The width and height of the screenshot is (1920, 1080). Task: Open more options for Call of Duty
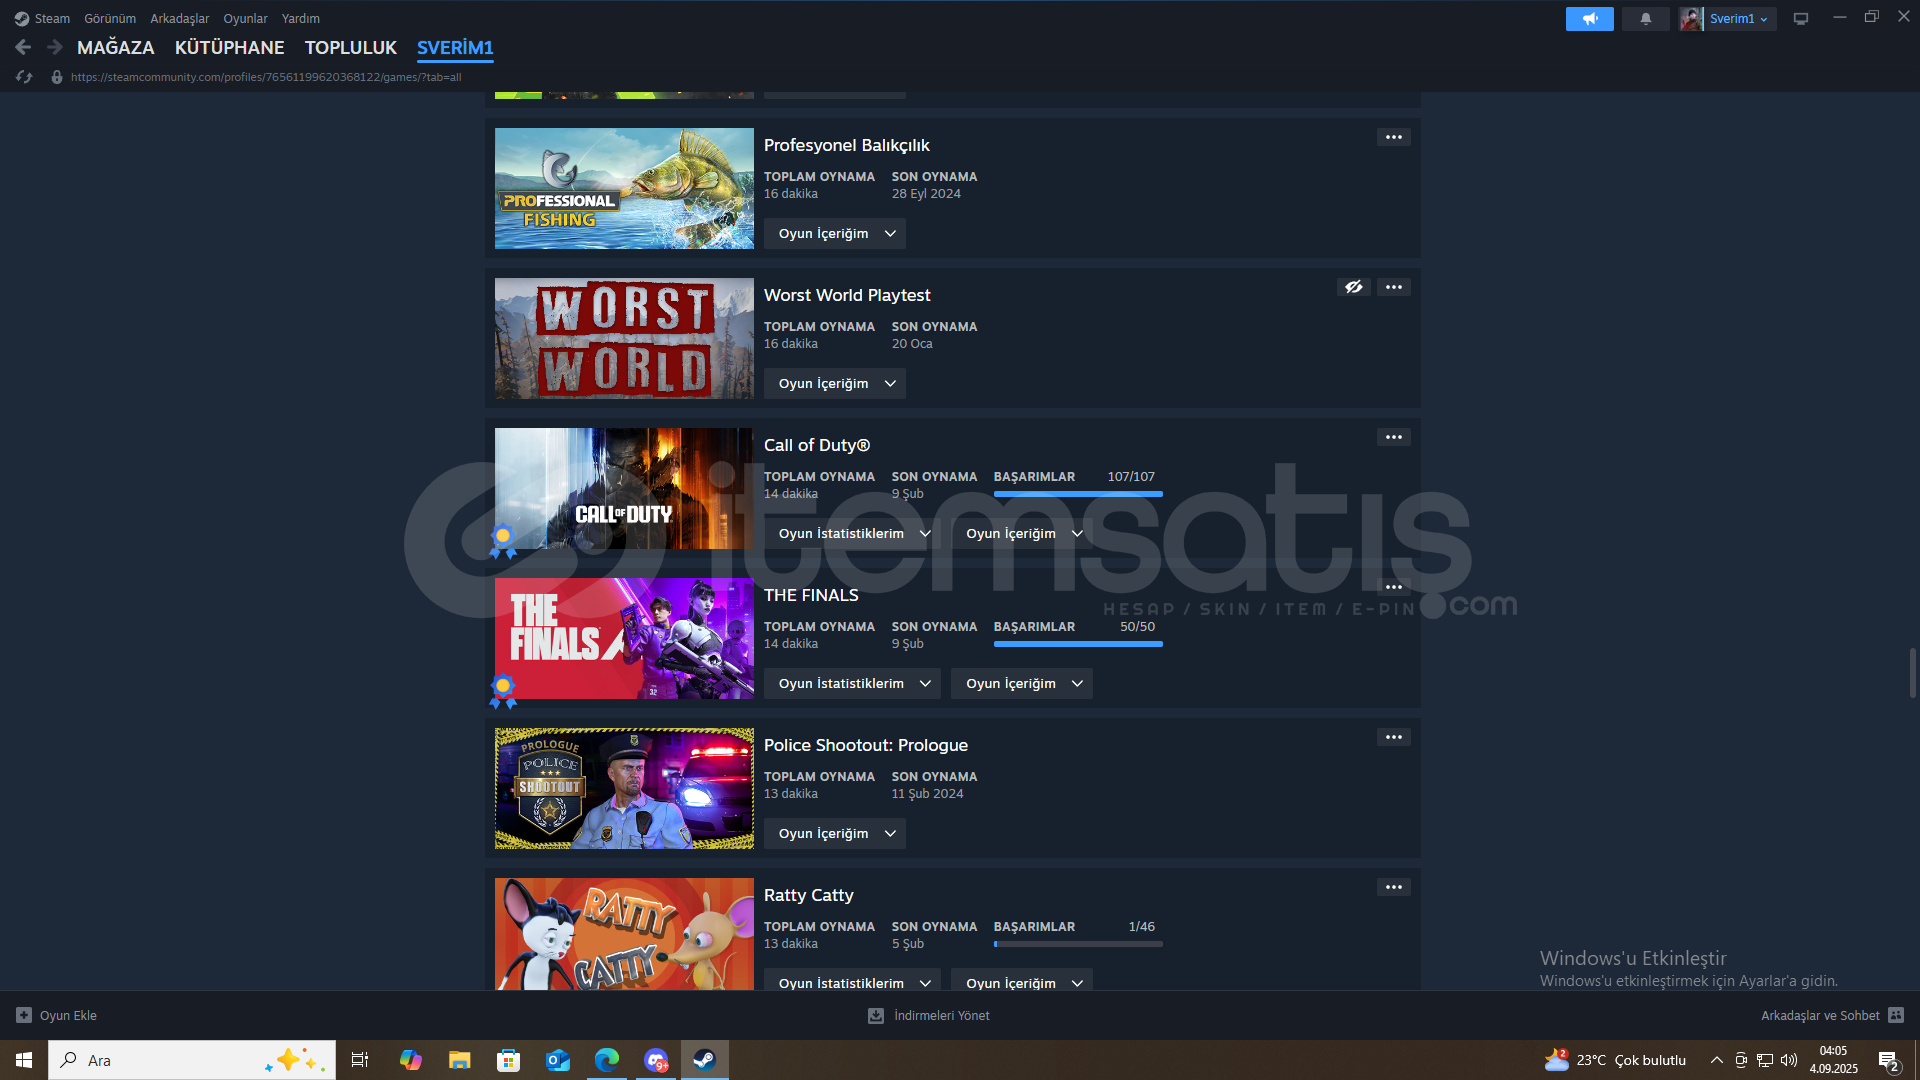pos(1394,437)
